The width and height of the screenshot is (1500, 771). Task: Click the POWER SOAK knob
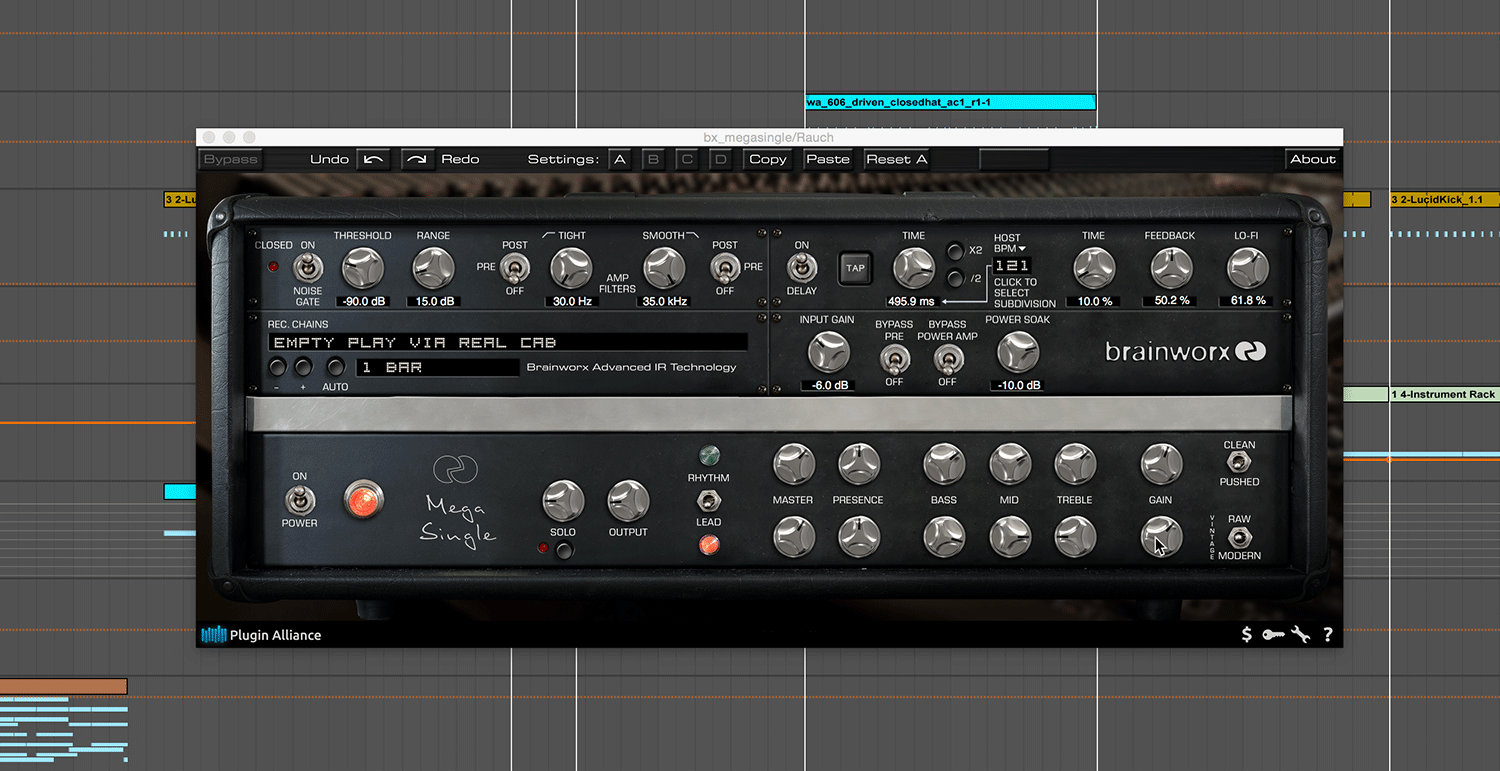(1018, 352)
